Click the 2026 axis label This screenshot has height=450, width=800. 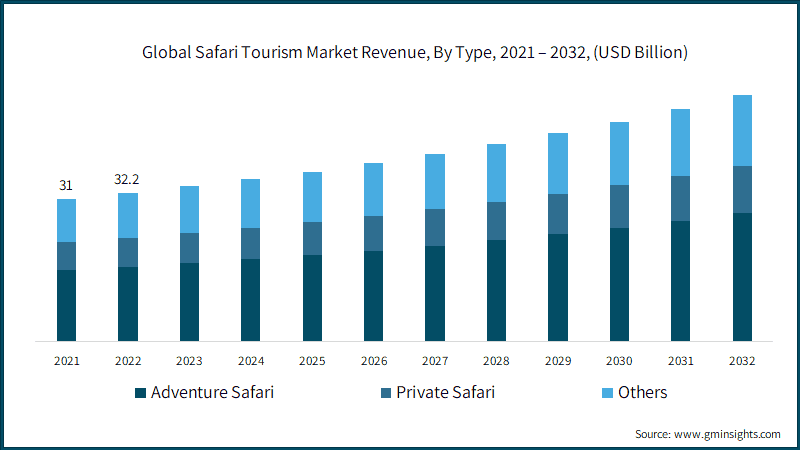(374, 361)
